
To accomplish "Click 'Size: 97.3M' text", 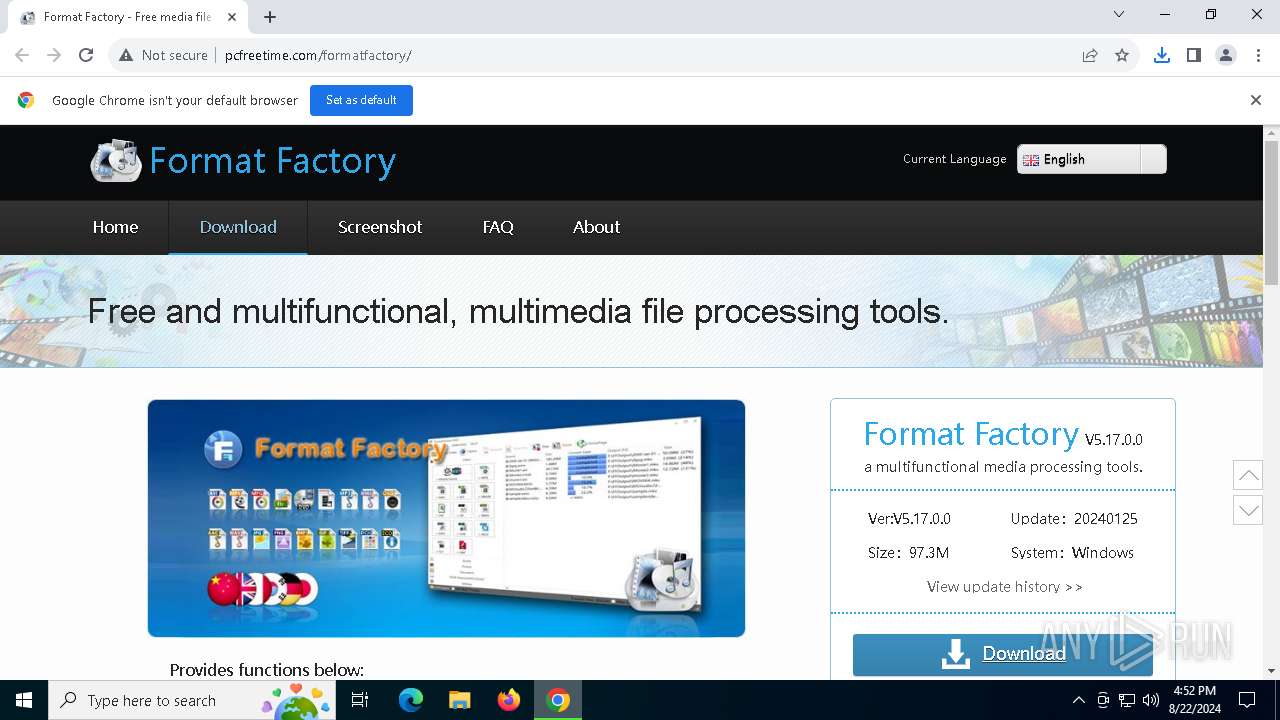I will click(x=908, y=553).
